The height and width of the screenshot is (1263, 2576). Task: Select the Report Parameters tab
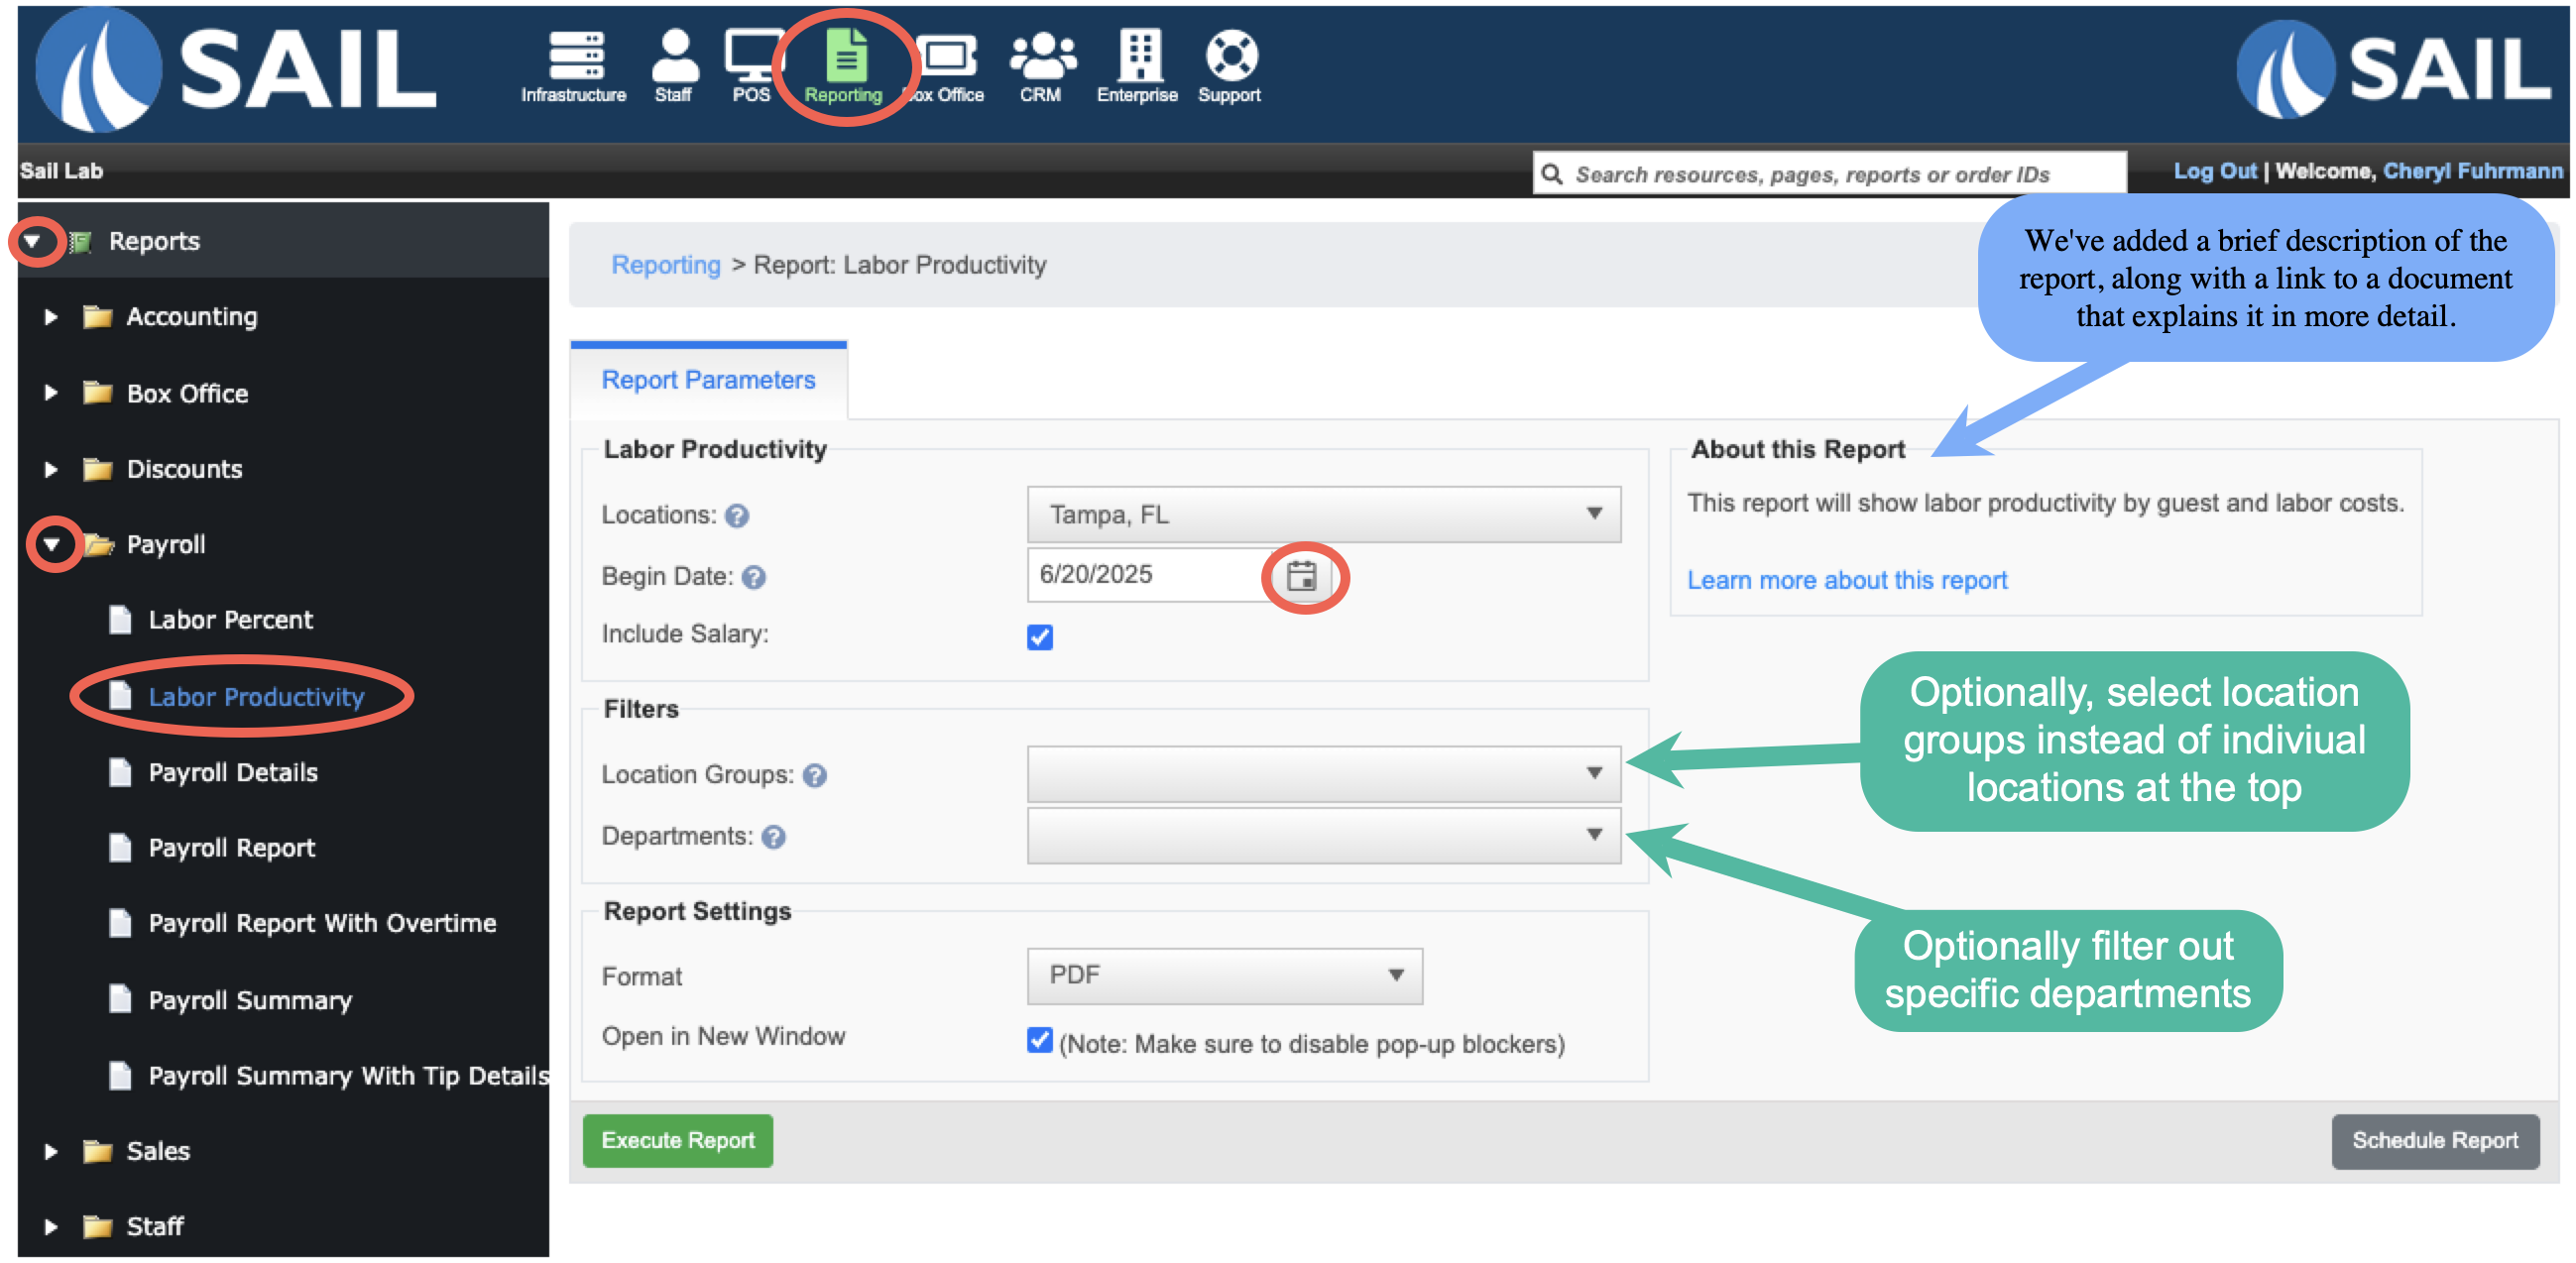coord(708,380)
